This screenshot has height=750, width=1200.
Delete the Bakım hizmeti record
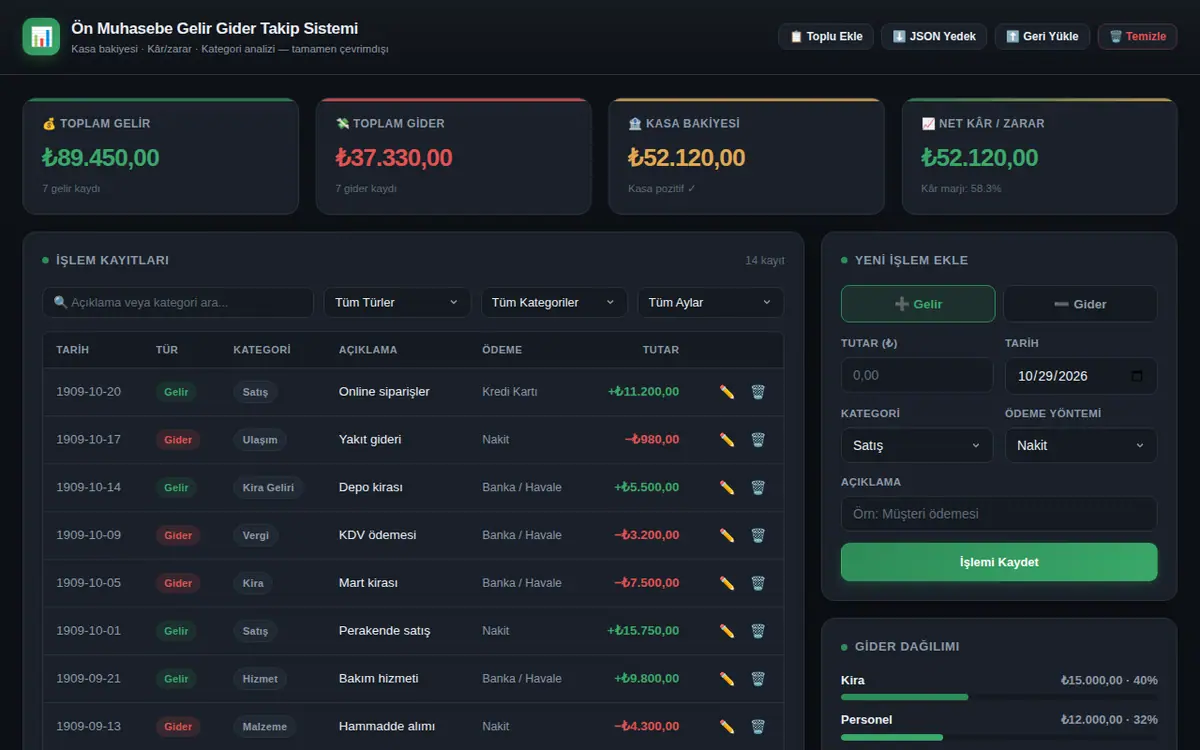(758, 679)
